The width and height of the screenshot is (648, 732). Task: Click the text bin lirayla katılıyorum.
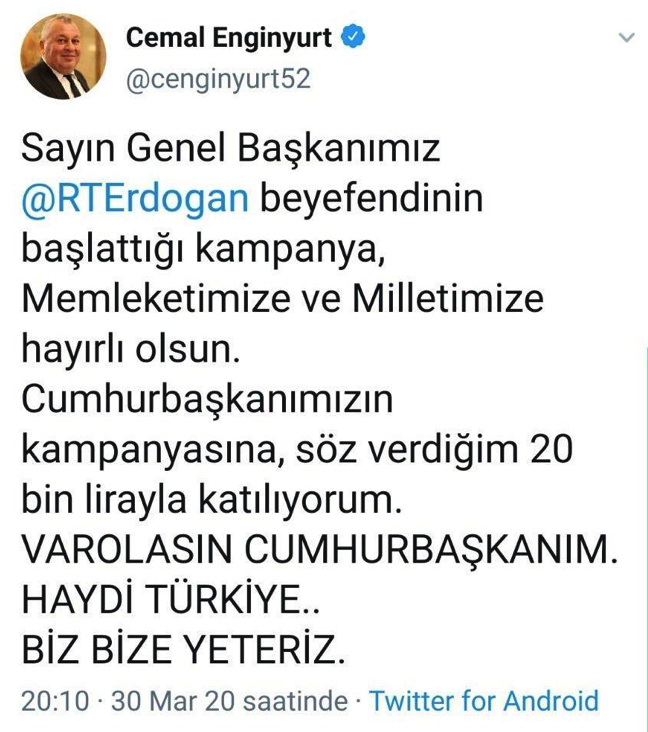(212, 500)
